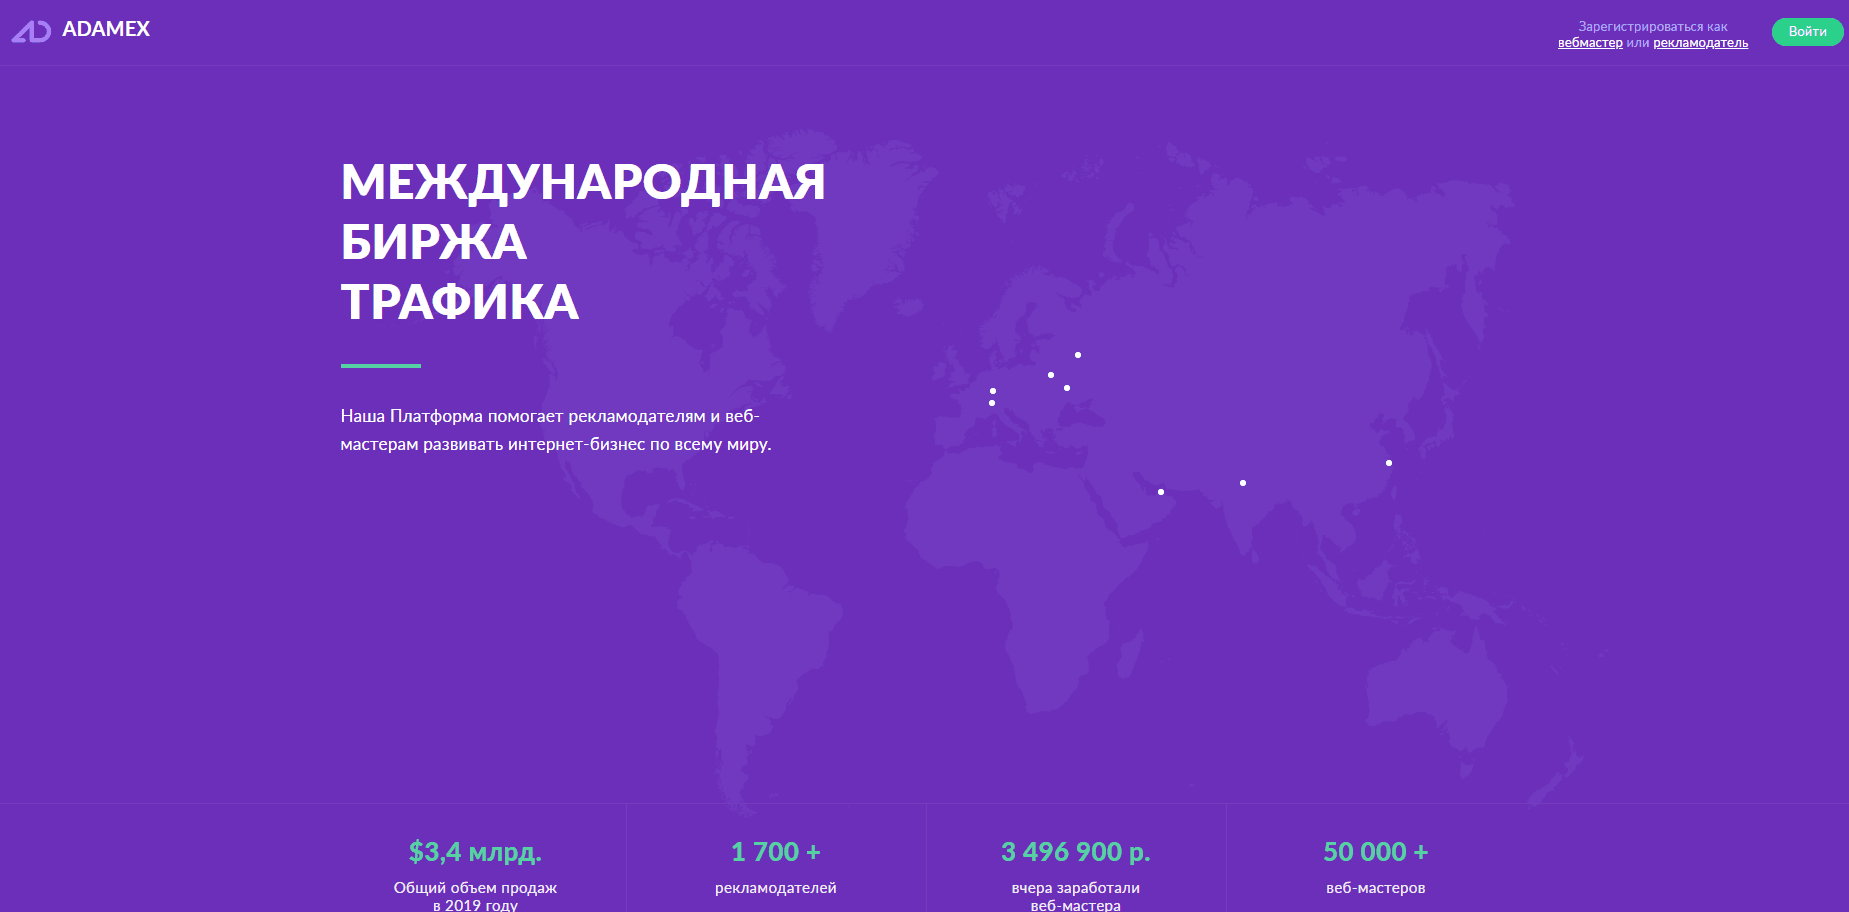Click the green divider line under the headline
Viewport: 1849px width, 912px height.
click(x=380, y=366)
